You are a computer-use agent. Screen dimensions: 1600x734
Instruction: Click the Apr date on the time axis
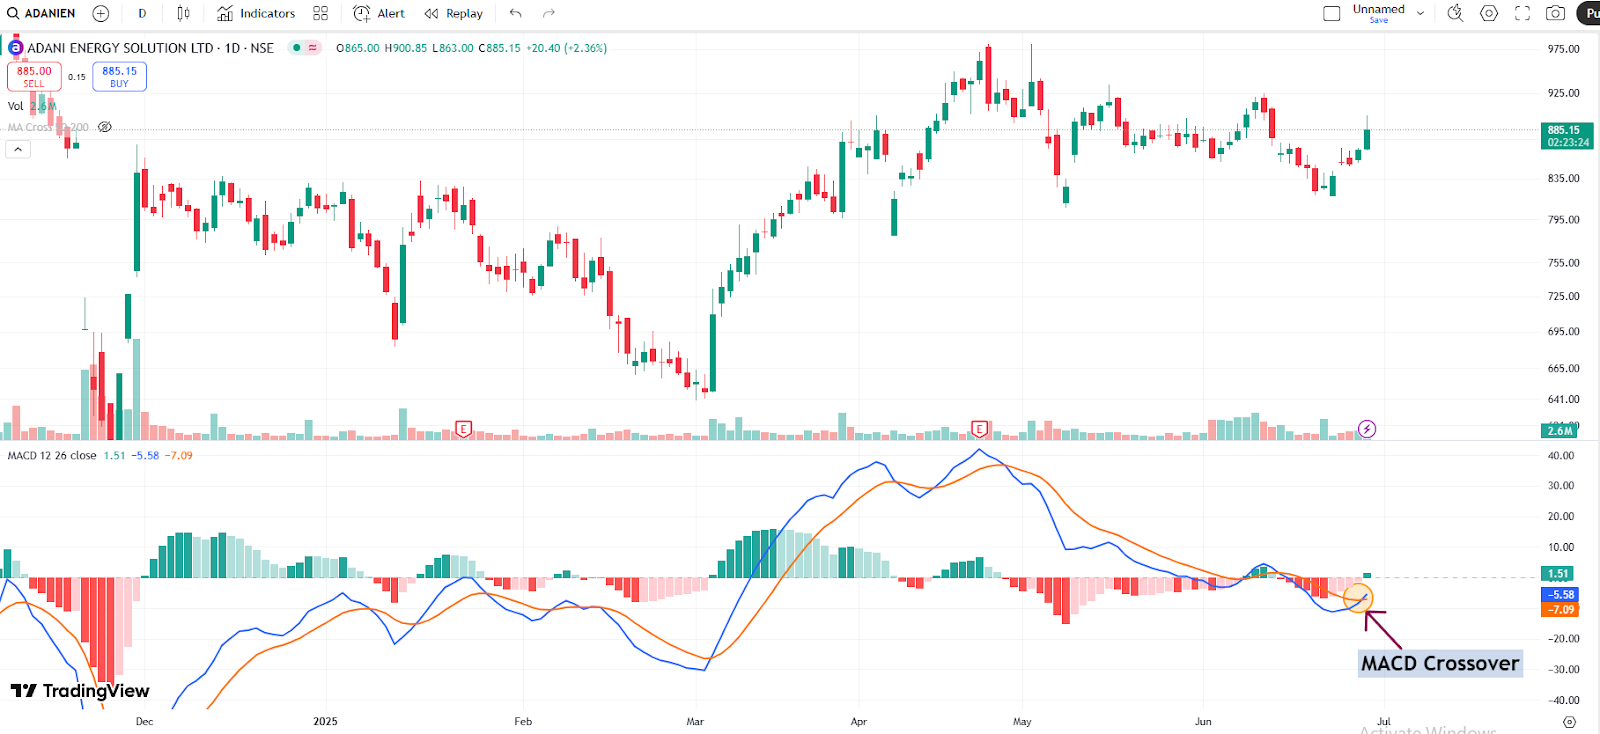pos(858,721)
